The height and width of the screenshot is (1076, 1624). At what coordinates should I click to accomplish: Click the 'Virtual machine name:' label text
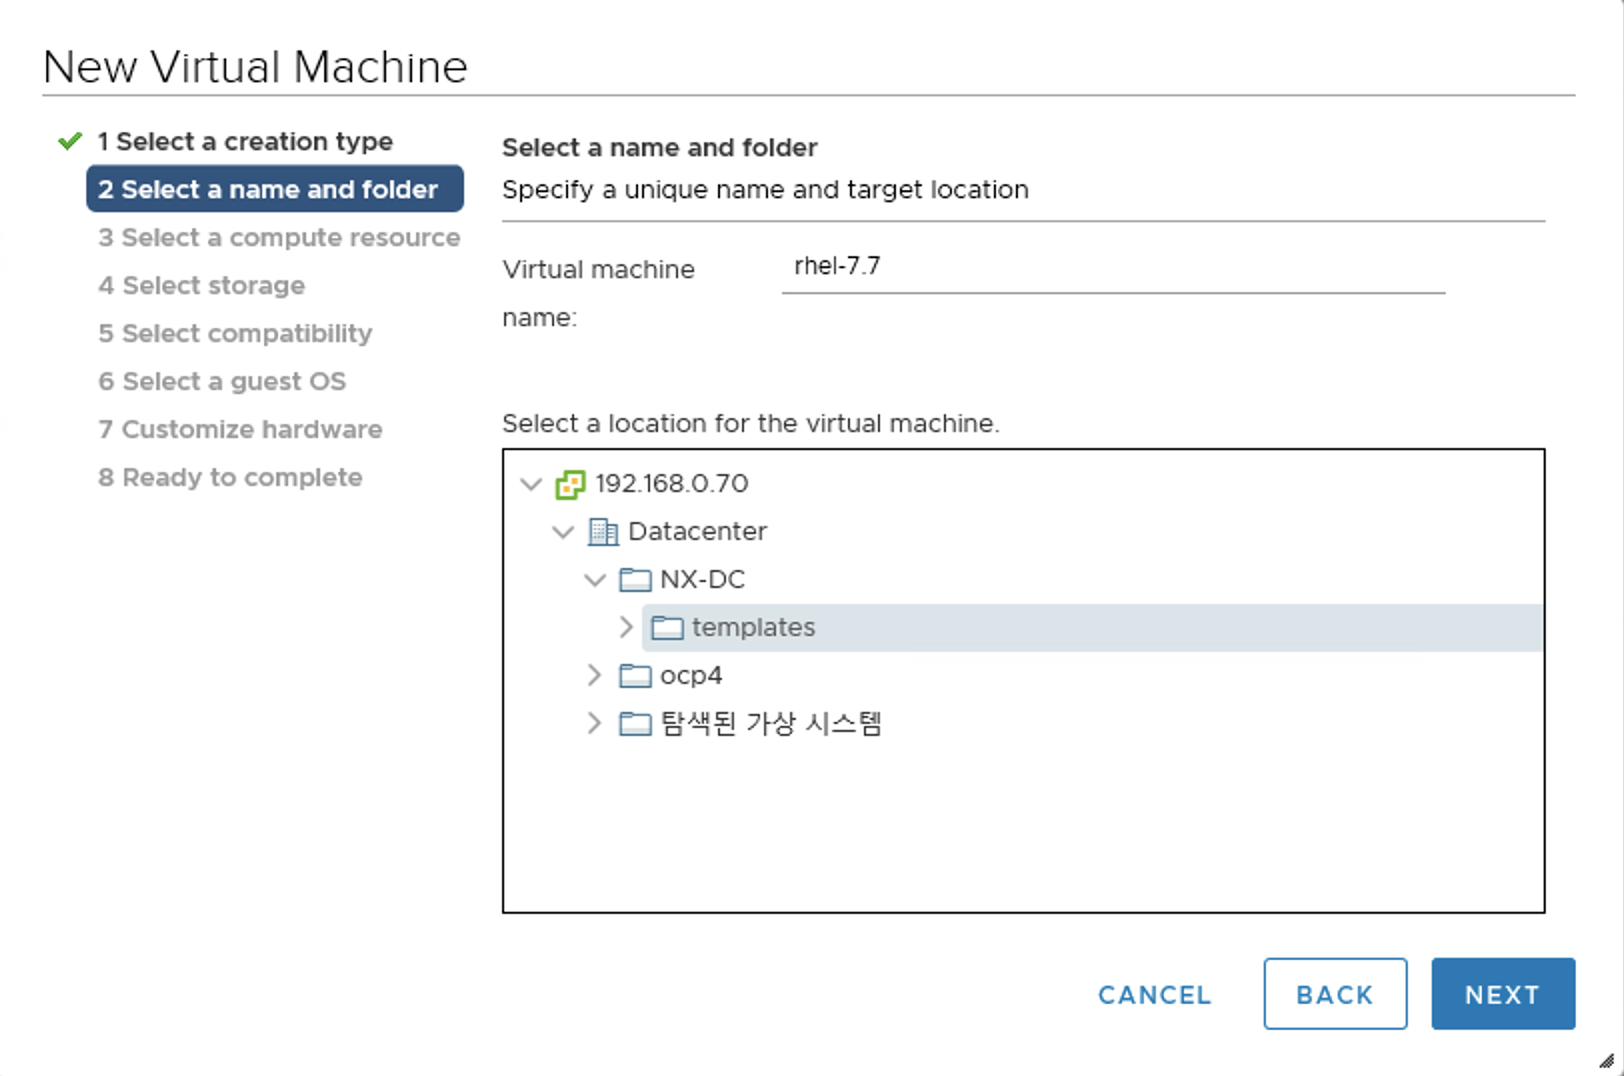[598, 293]
